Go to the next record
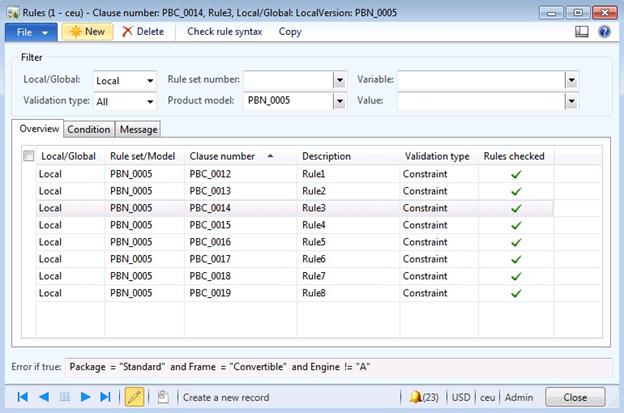The image size is (624, 413). pyautogui.click(x=85, y=397)
